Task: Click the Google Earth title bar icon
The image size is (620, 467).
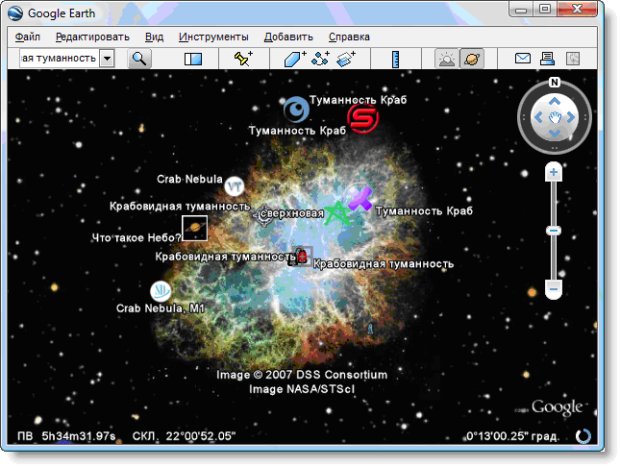Action: click(15, 13)
